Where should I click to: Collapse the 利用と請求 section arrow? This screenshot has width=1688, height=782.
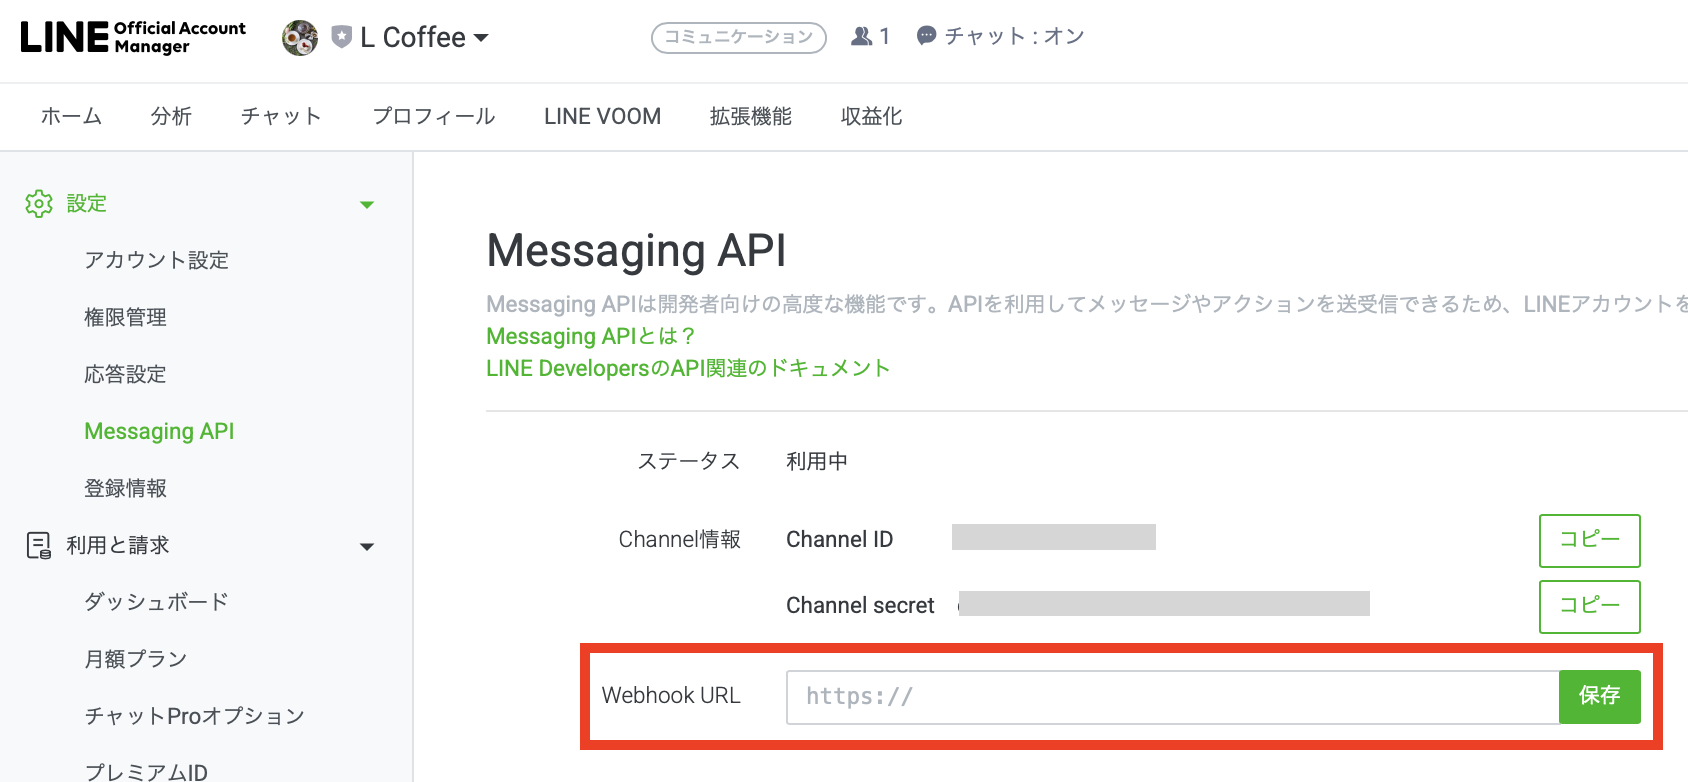367,547
